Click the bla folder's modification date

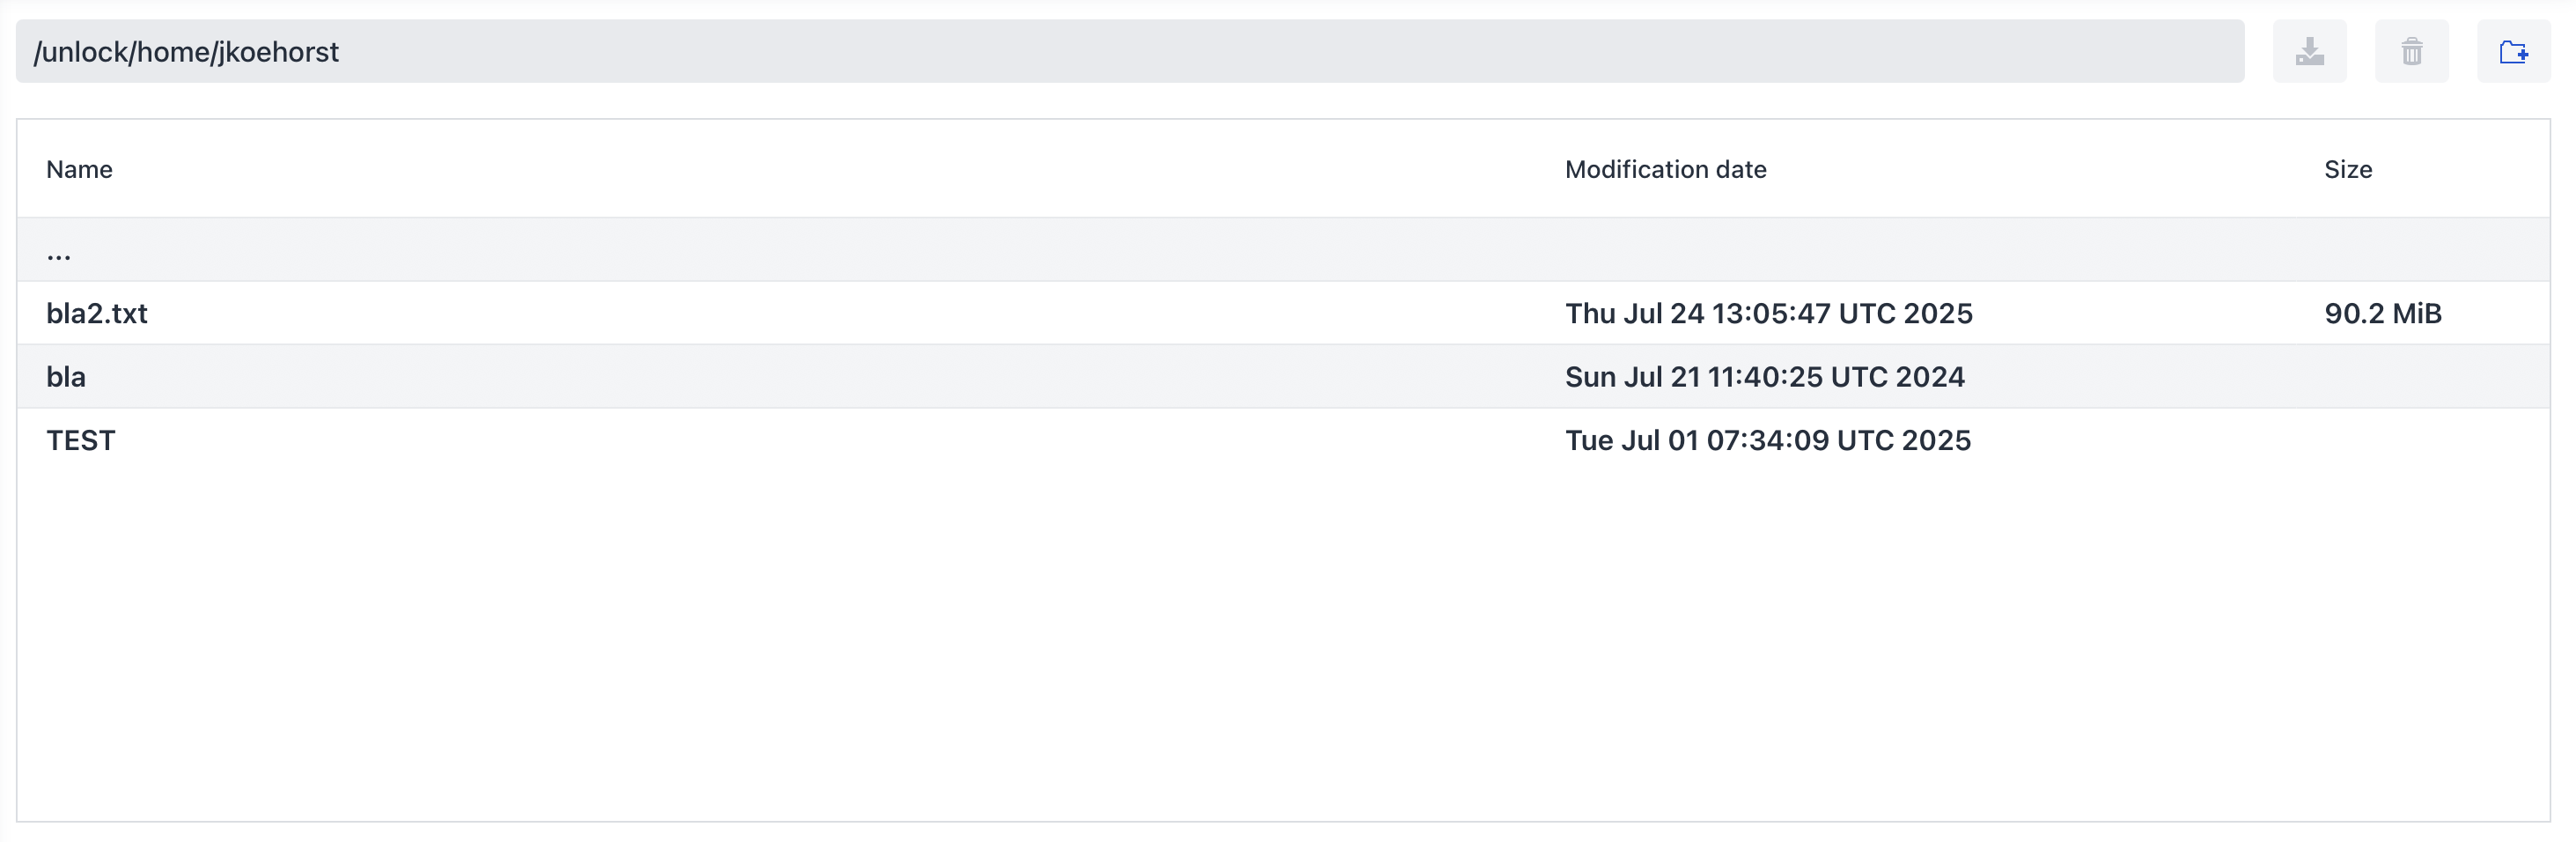point(1764,377)
